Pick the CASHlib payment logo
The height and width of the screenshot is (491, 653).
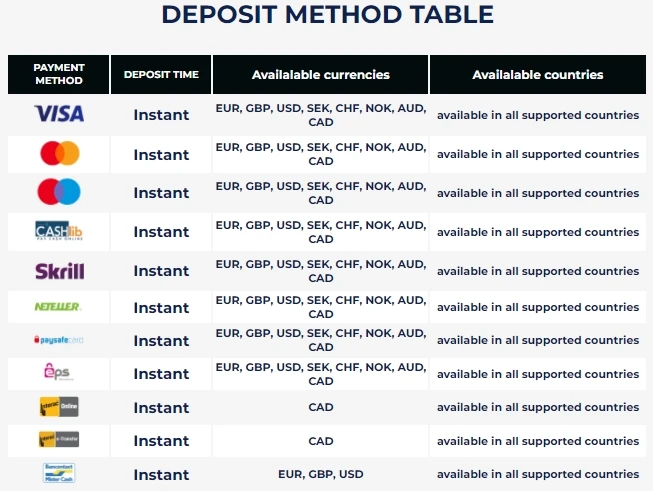pos(59,232)
